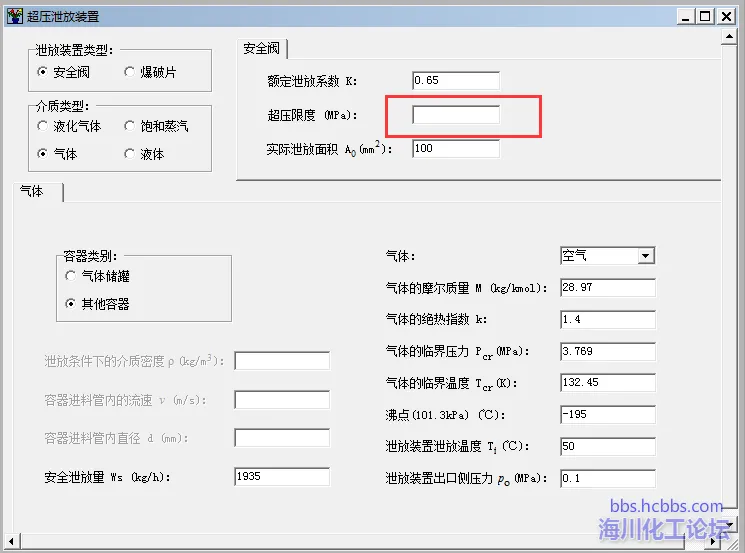Viewport: 745px width, 553px height.
Task: Maximize the 超压泄放装置 window
Action: pos(706,16)
